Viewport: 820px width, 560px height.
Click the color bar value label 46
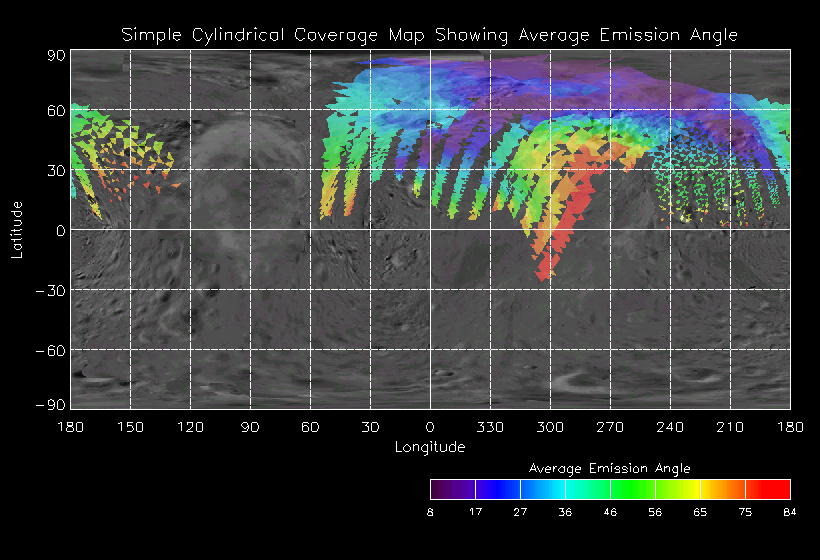pos(610,512)
